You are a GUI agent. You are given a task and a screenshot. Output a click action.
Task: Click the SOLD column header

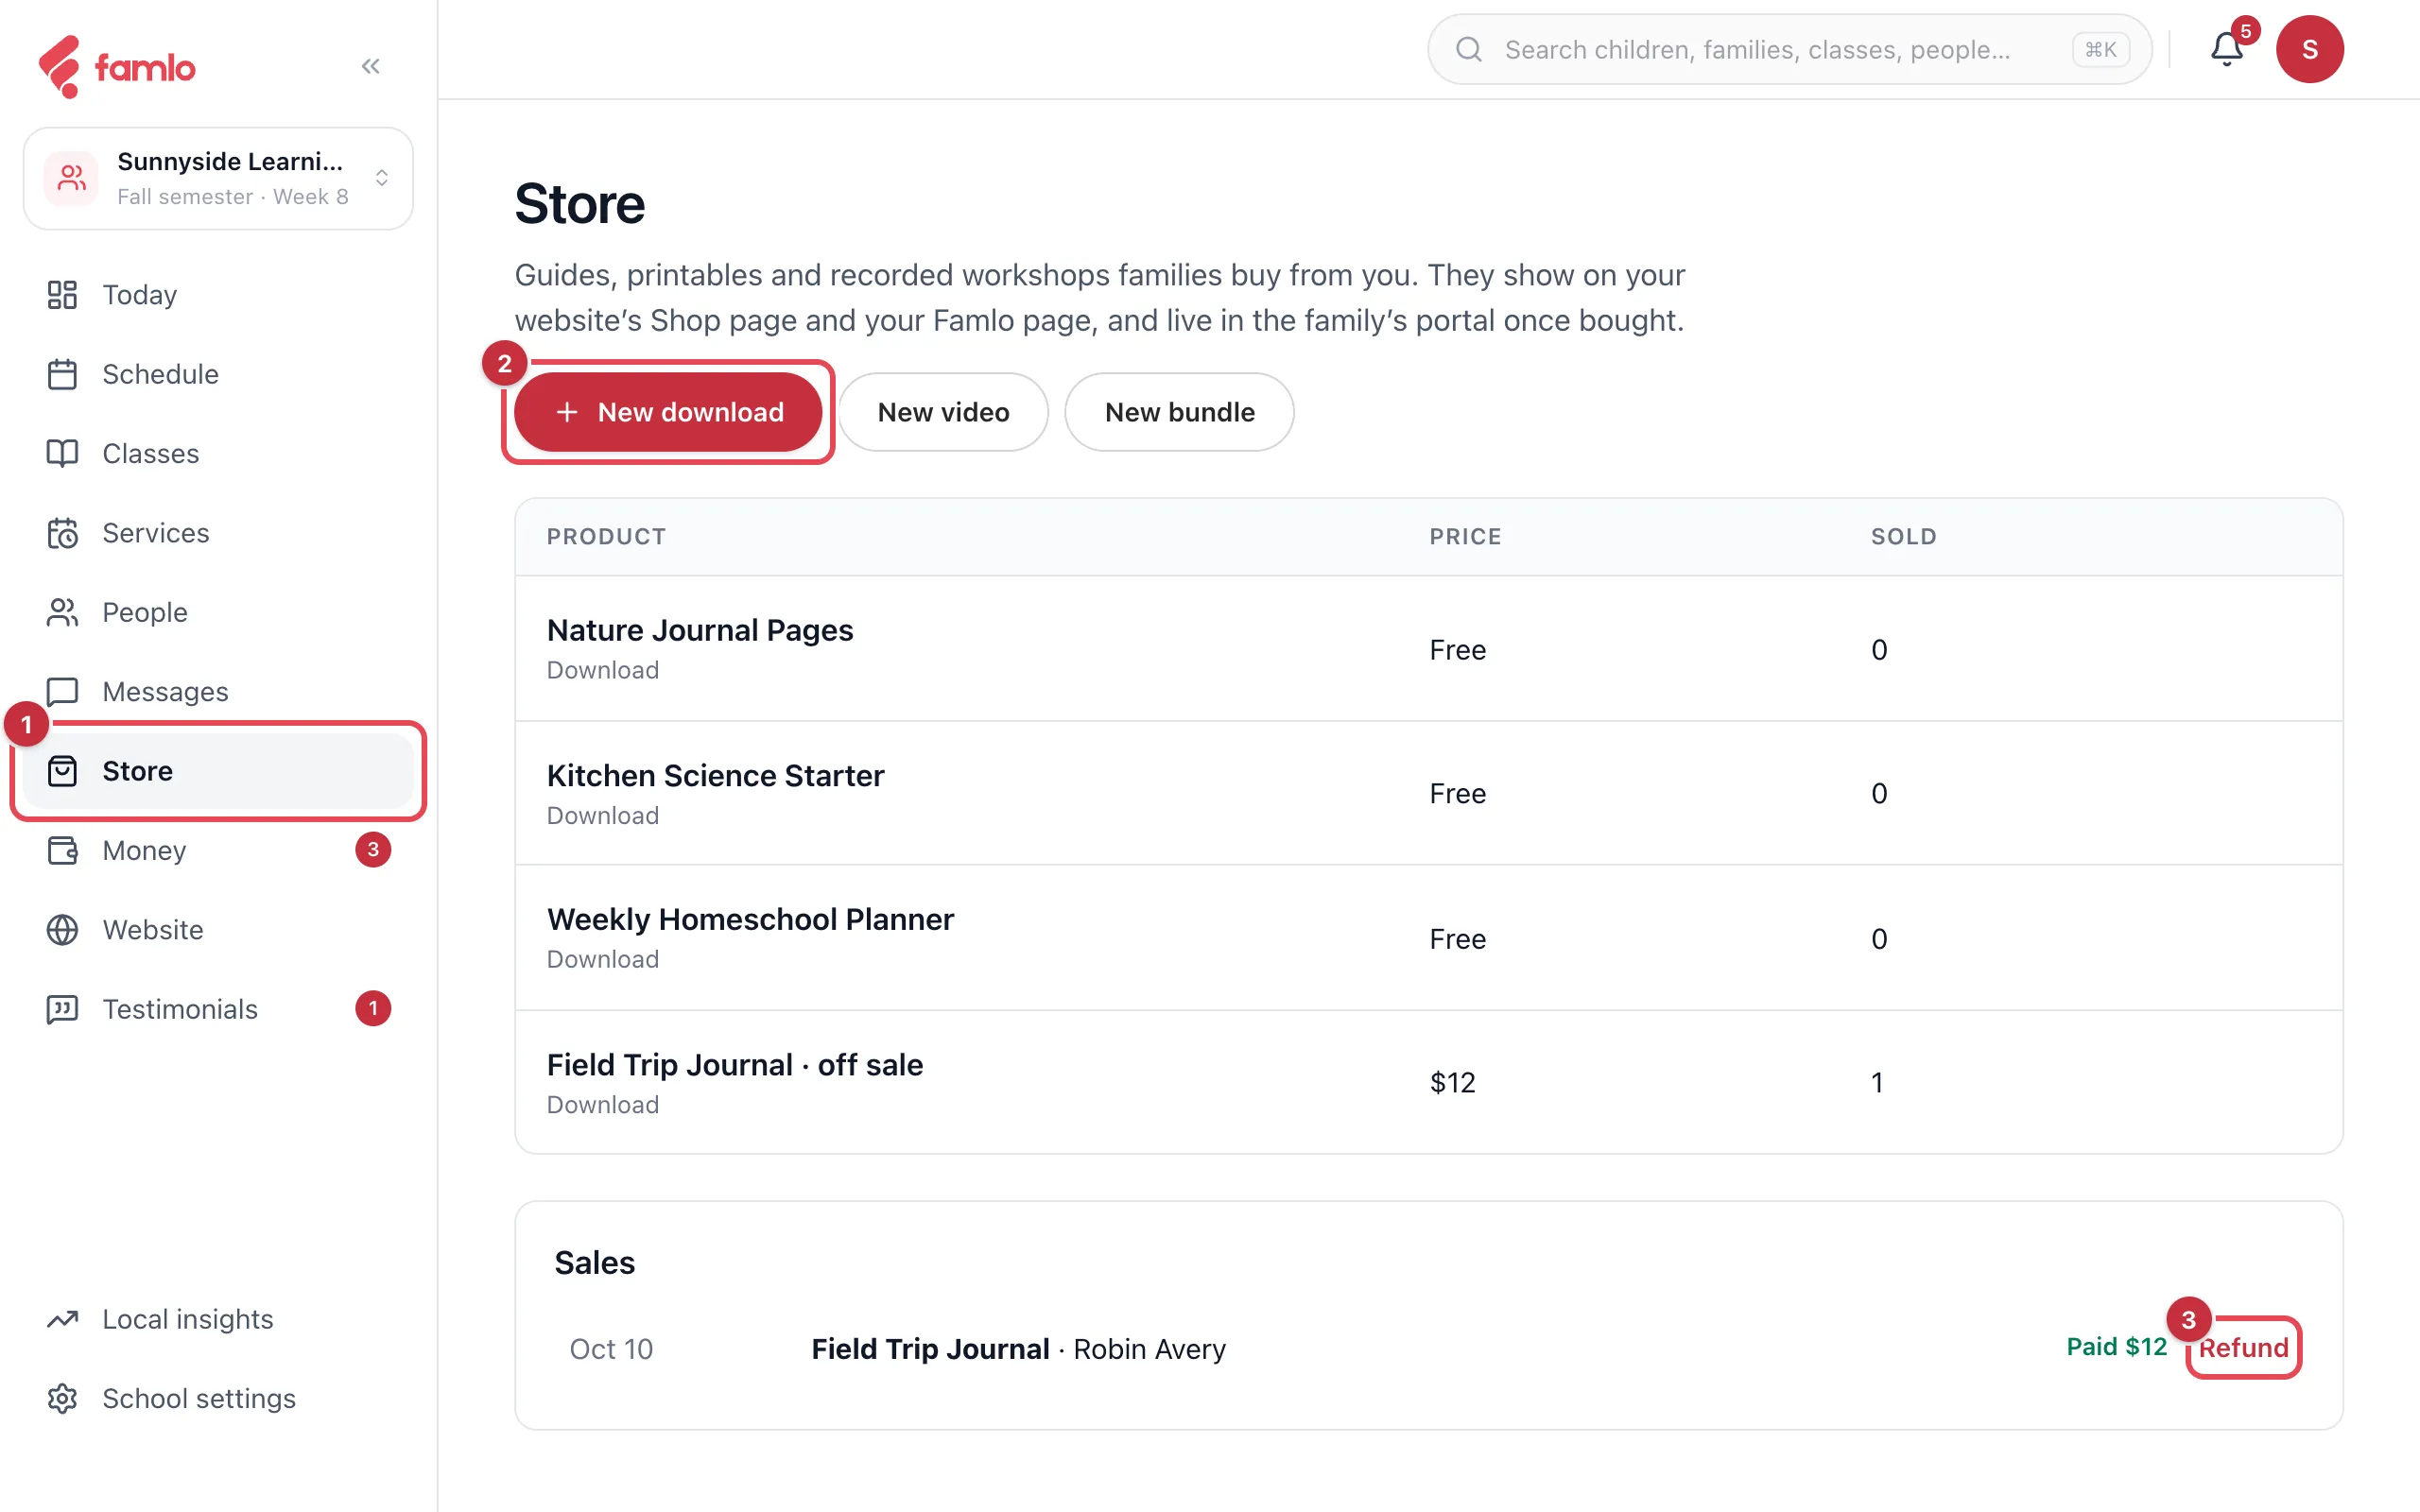click(1903, 537)
